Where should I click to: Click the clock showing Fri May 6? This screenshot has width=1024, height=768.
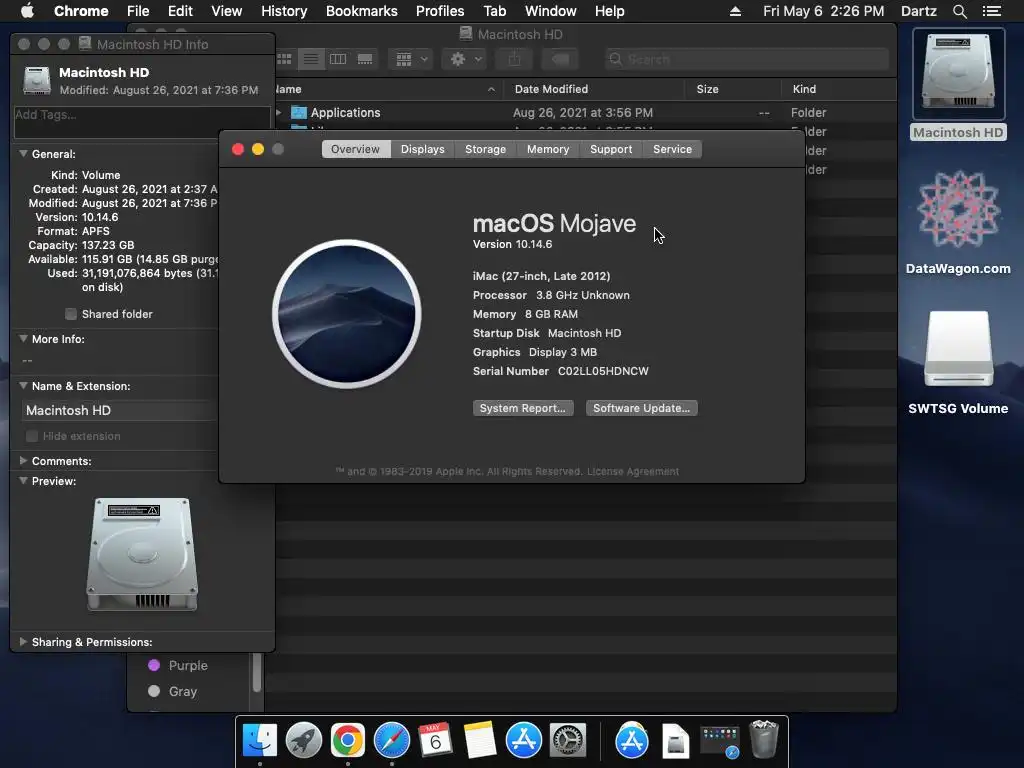coord(824,11)
